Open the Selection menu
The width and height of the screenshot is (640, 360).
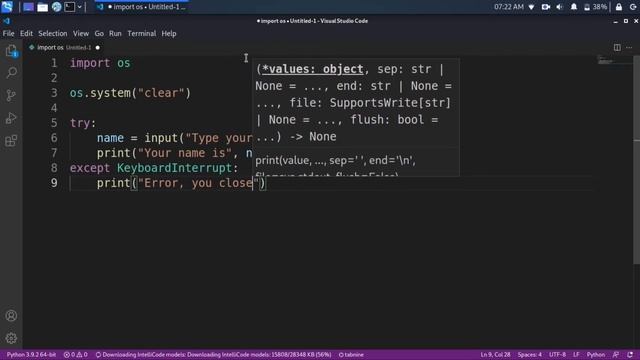[53, 33]
